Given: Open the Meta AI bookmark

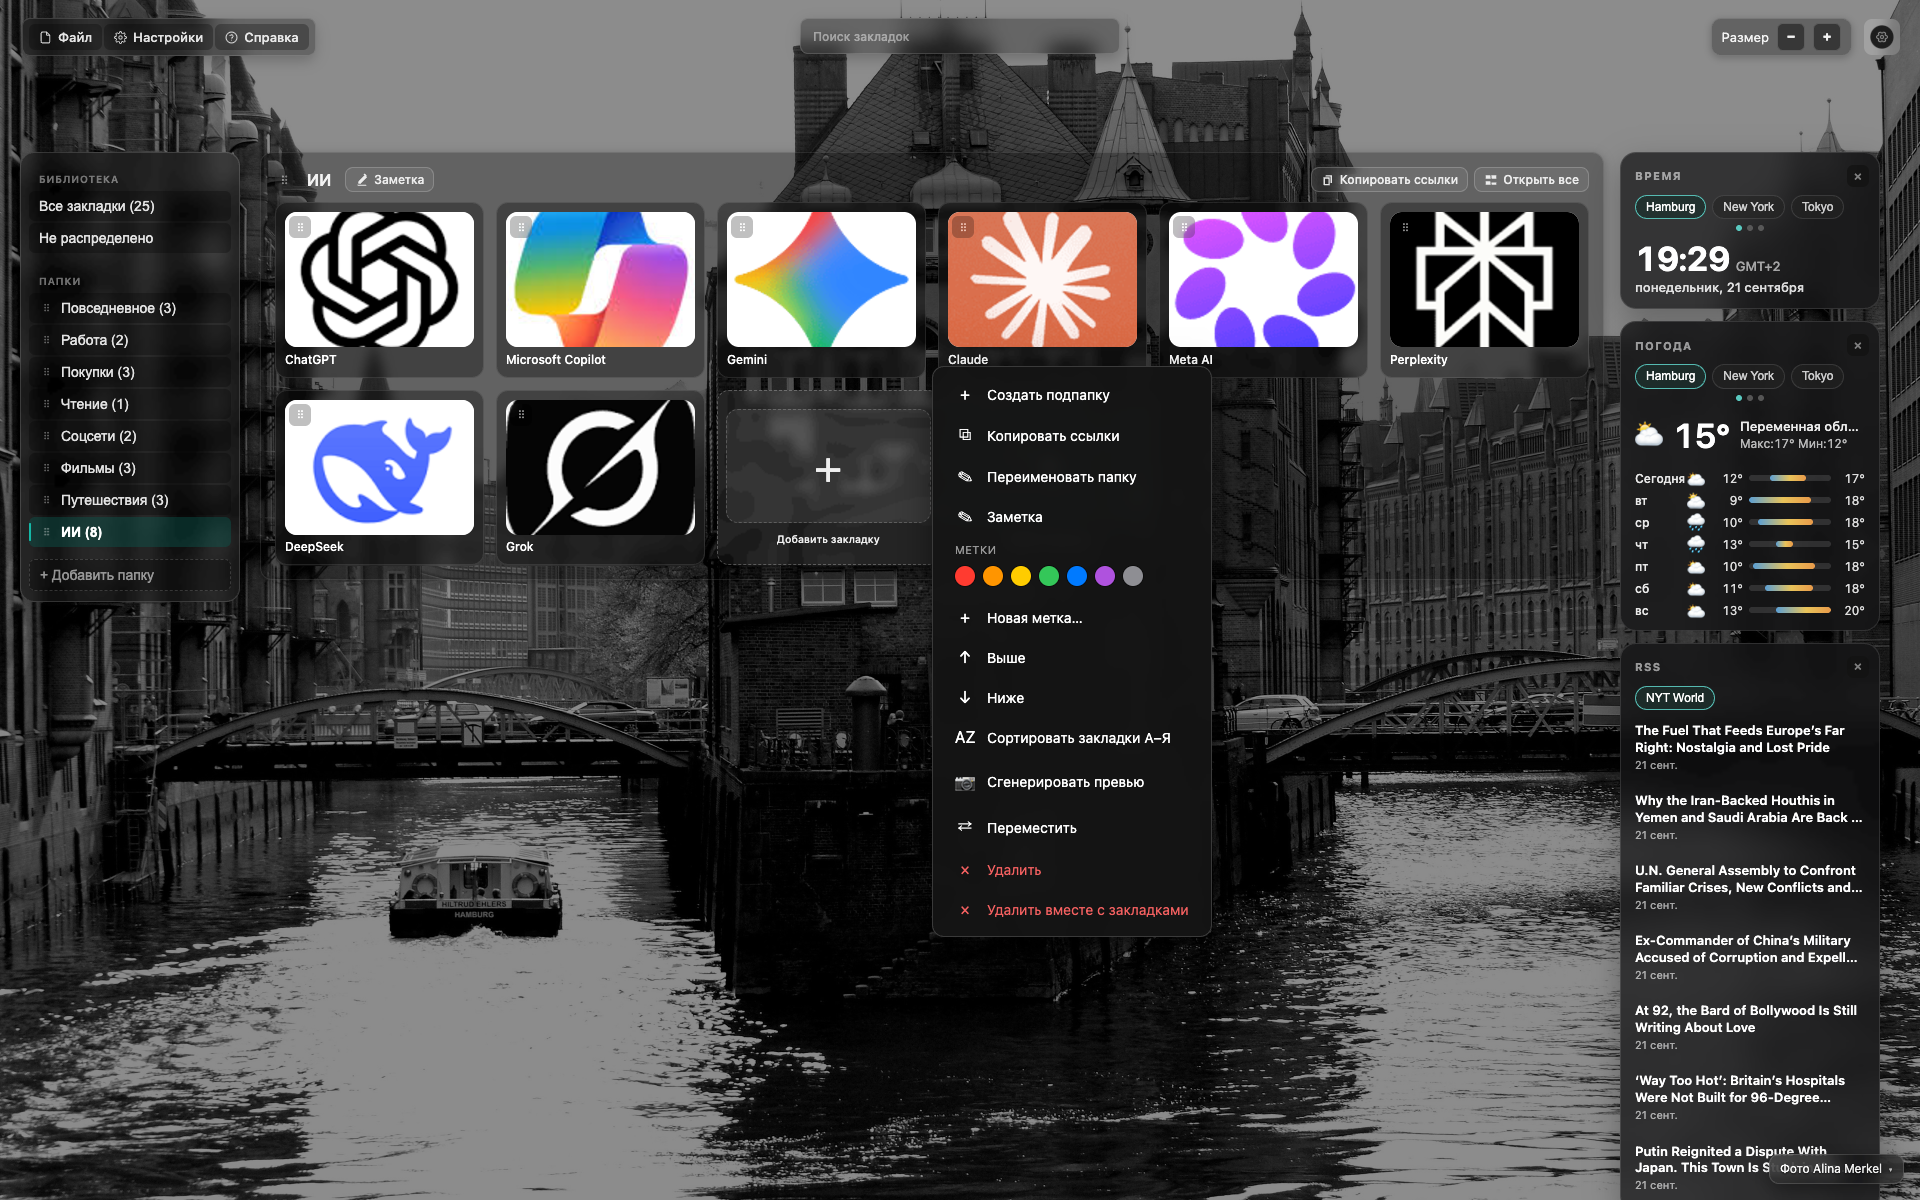Looking at the screenshot, I should coord(1263,279).
